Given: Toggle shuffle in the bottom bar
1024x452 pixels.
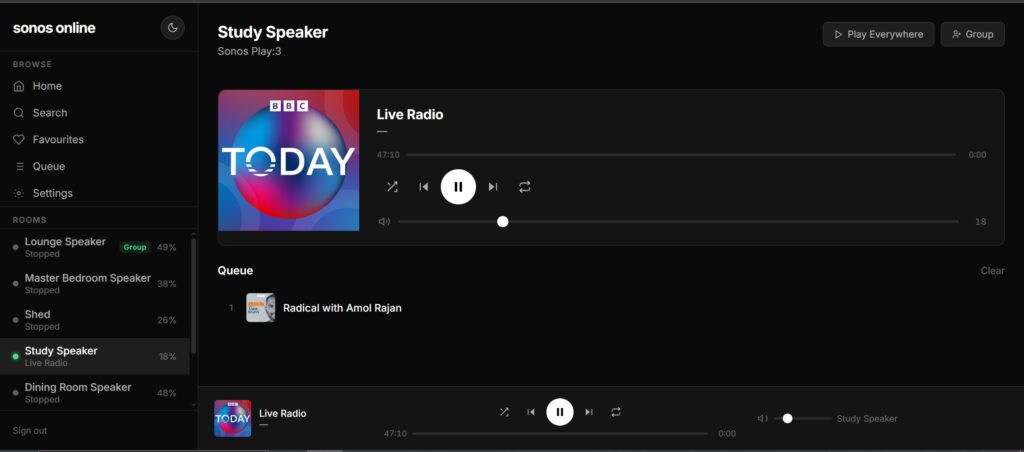Looking at the screenshot, I should pyautogui.click(x=504, y=412).
